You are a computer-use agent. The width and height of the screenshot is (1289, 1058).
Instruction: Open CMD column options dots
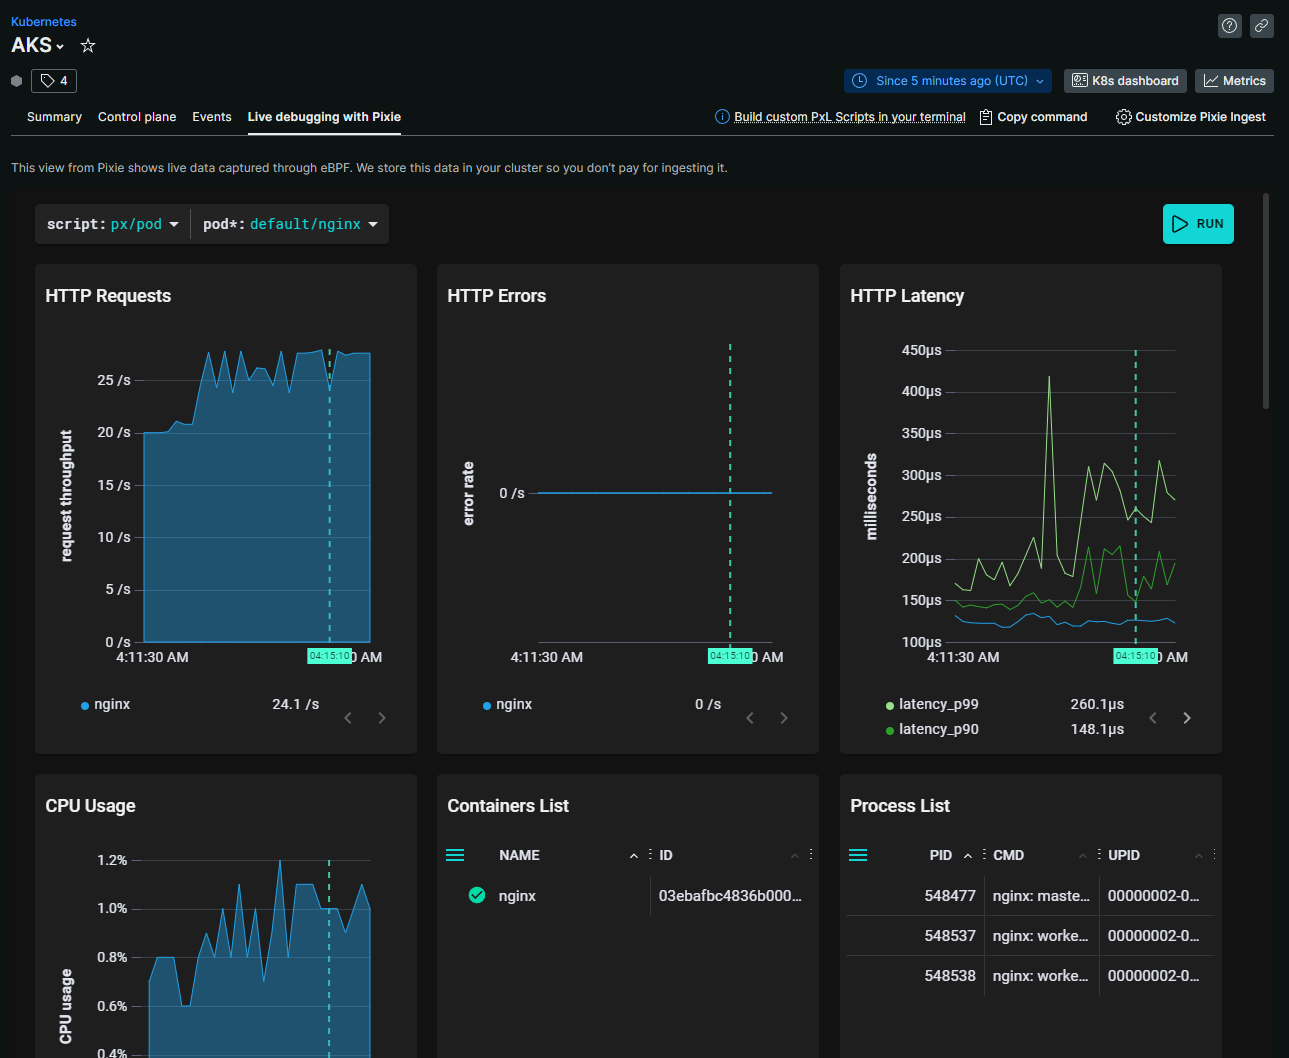click(x=1099, y=855)
